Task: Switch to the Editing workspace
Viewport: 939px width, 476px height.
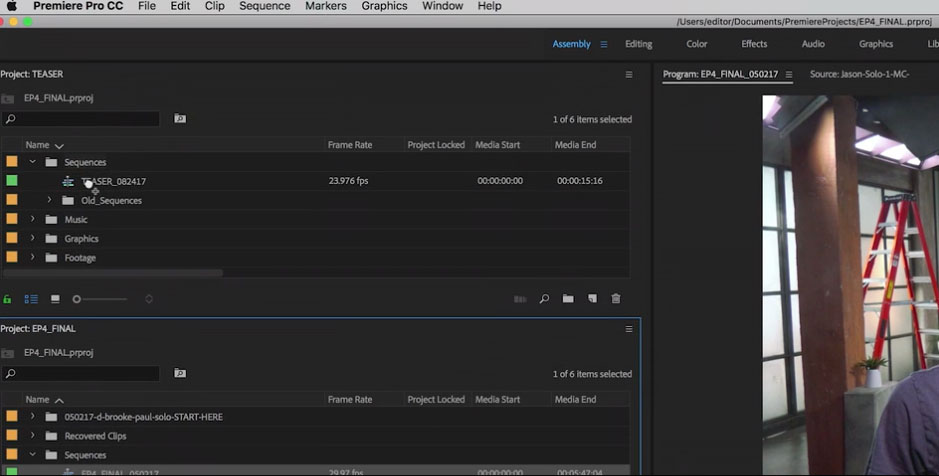Action: coord(638,44)
